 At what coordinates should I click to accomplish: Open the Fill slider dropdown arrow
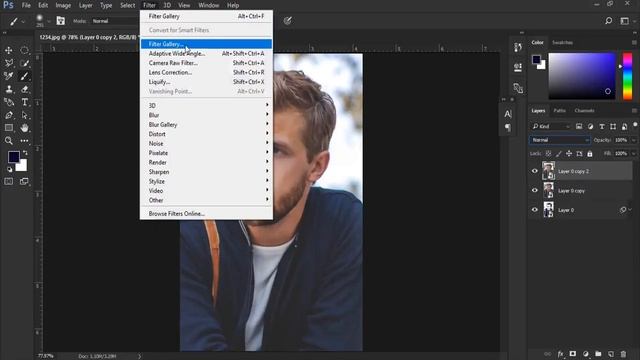pyautogui.click(x=633, y=153)
